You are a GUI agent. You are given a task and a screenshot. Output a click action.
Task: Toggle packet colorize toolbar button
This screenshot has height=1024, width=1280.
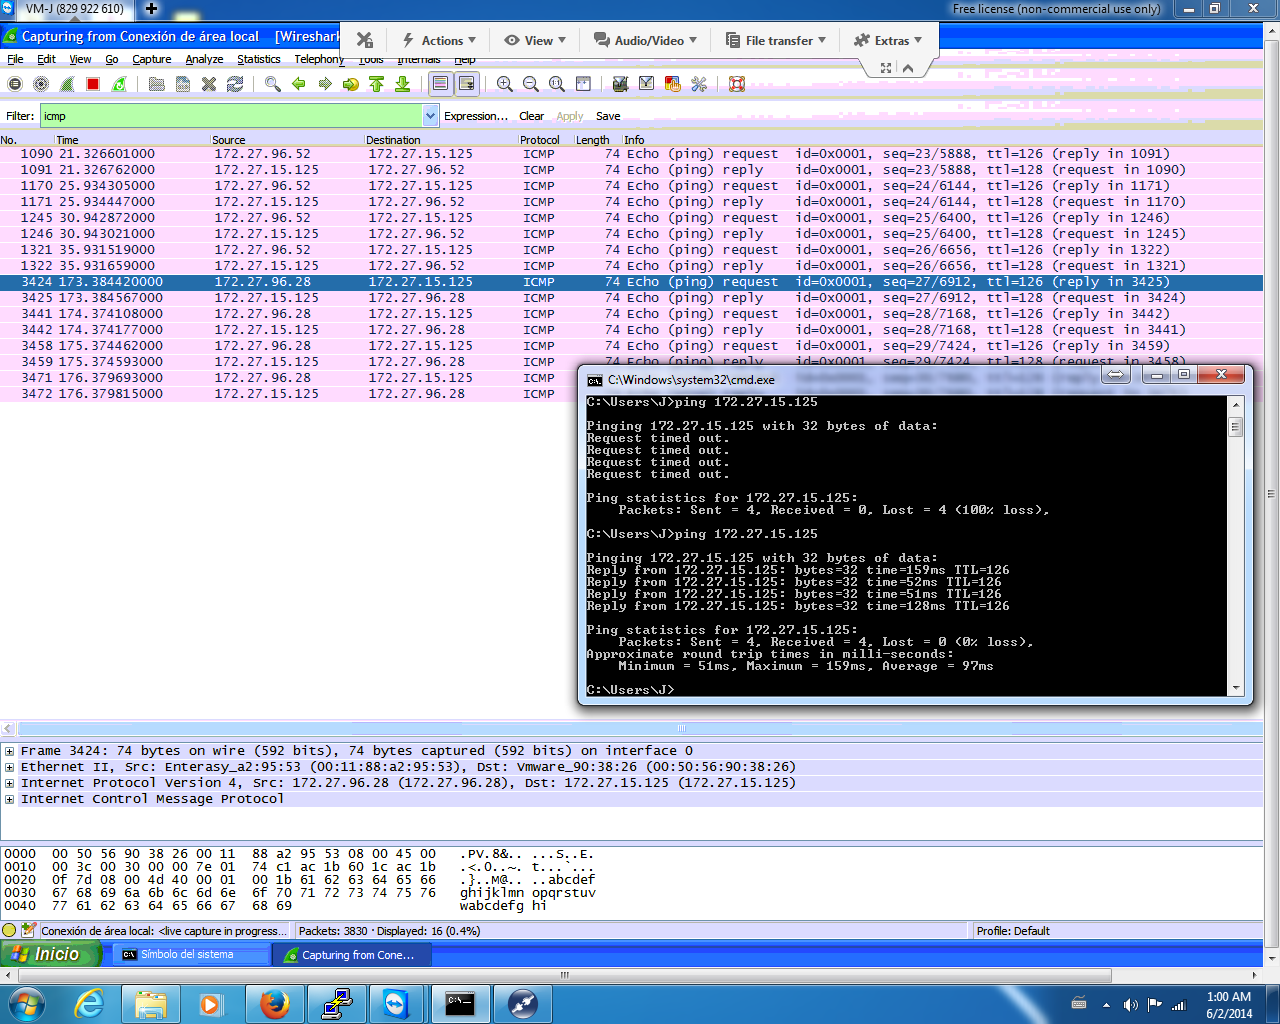click(441, 84)
